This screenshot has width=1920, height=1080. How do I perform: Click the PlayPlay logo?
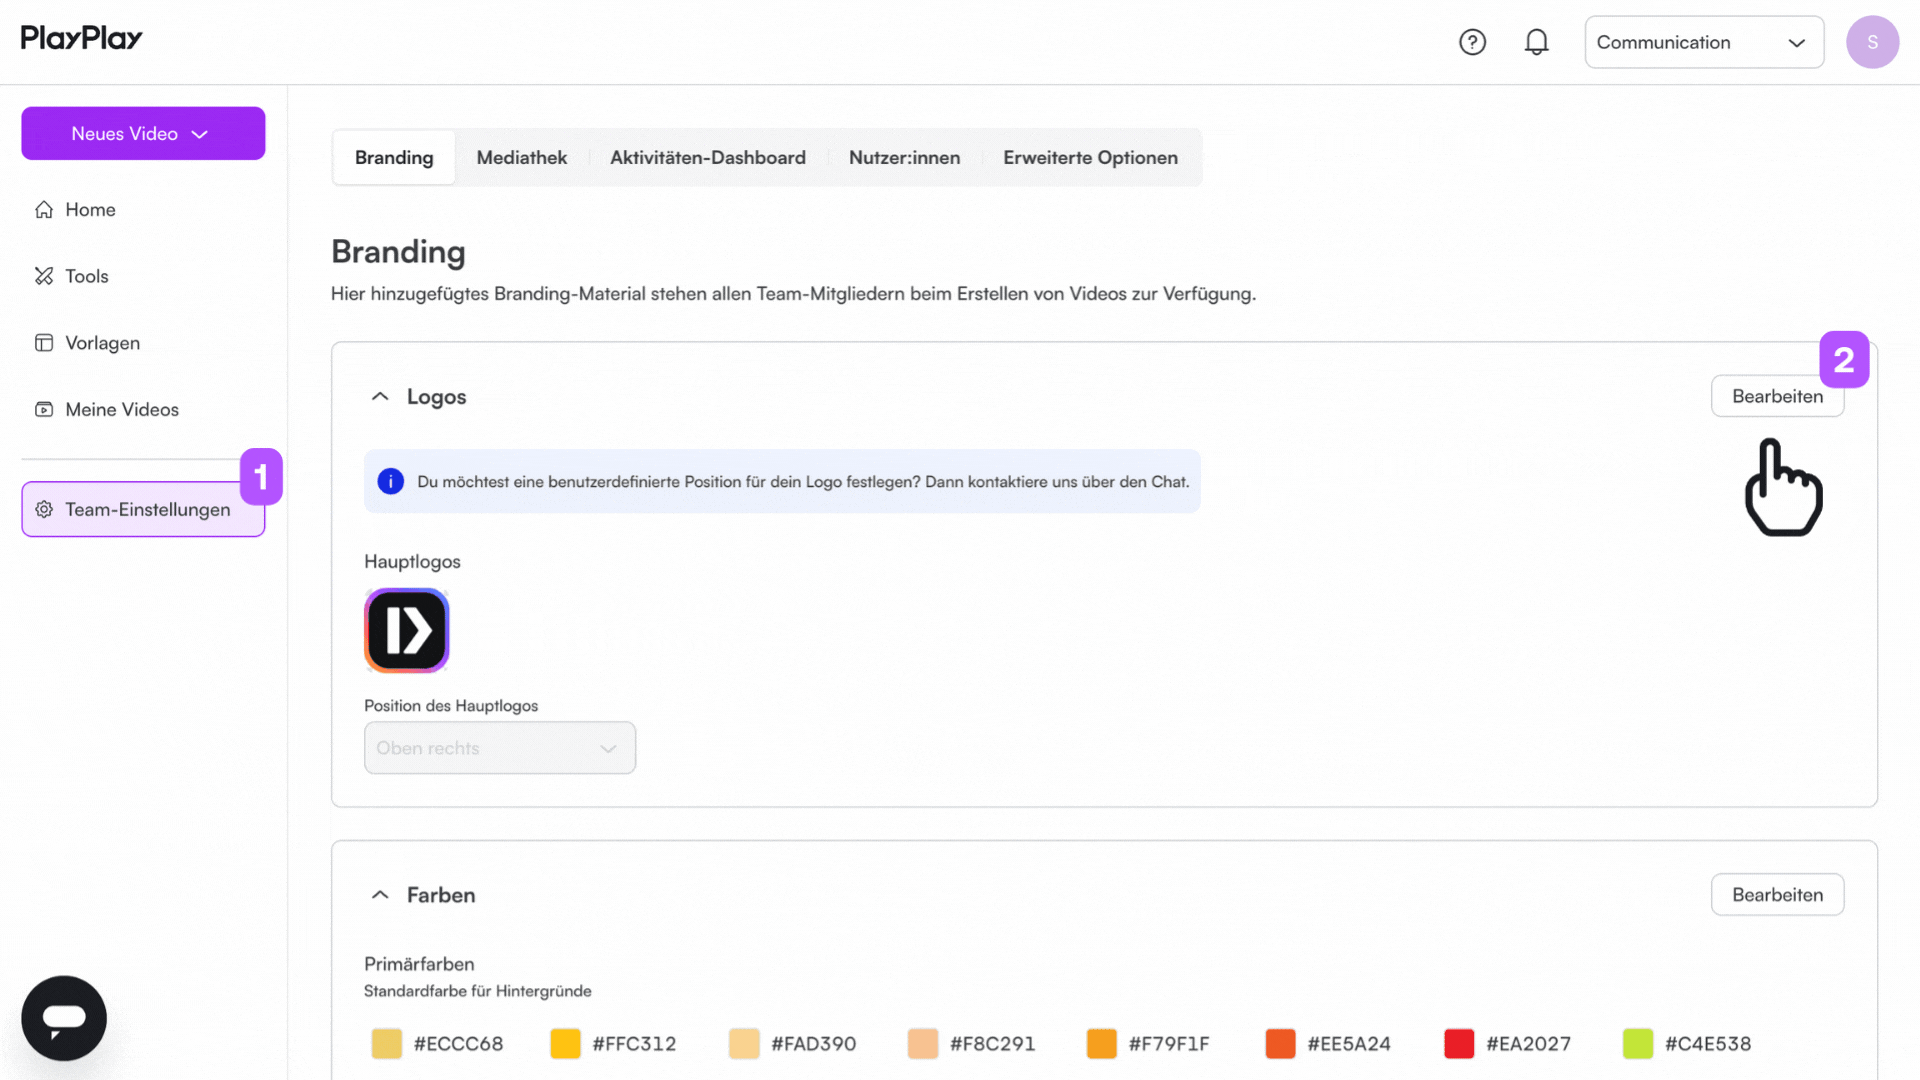[x=81, y=38]
